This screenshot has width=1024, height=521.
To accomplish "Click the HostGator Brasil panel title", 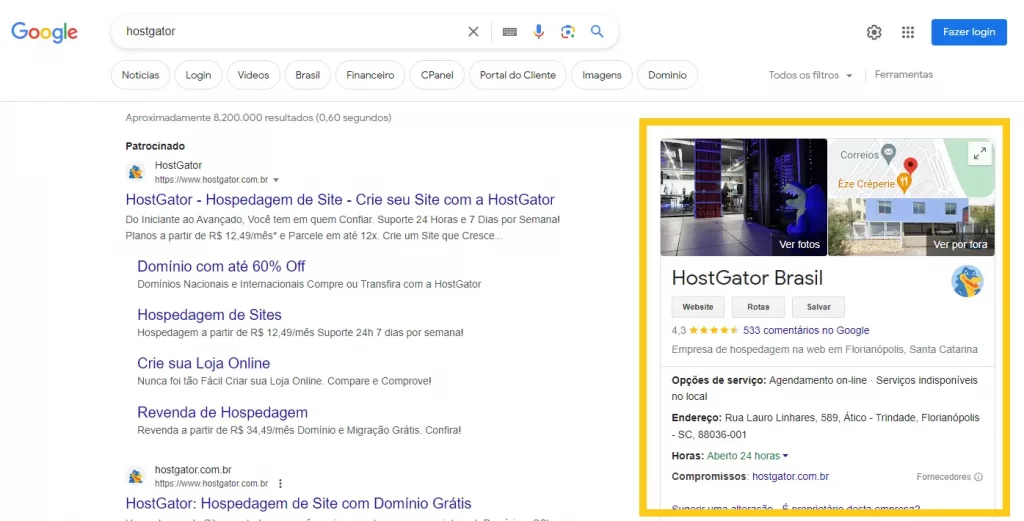I will click(747, 278).
